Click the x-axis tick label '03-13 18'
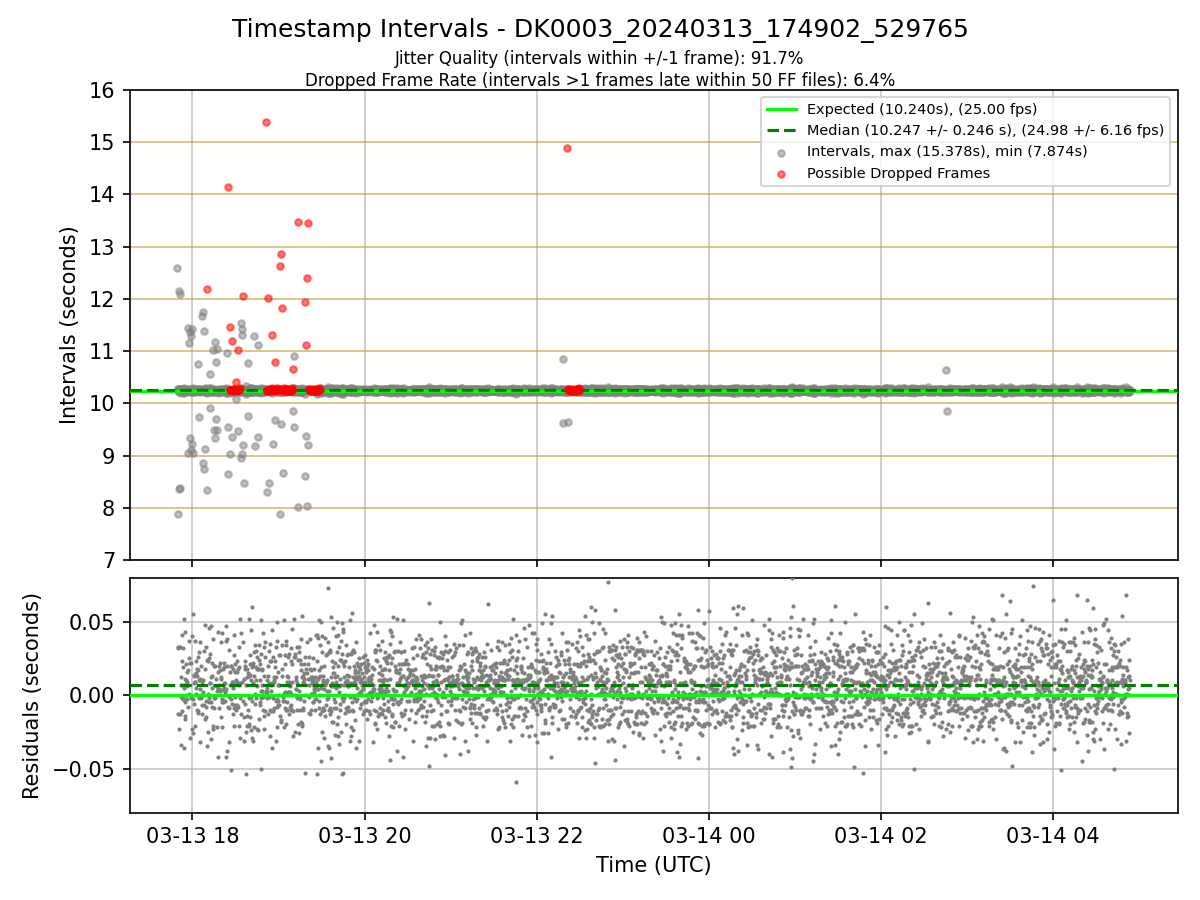 (192, 834)
